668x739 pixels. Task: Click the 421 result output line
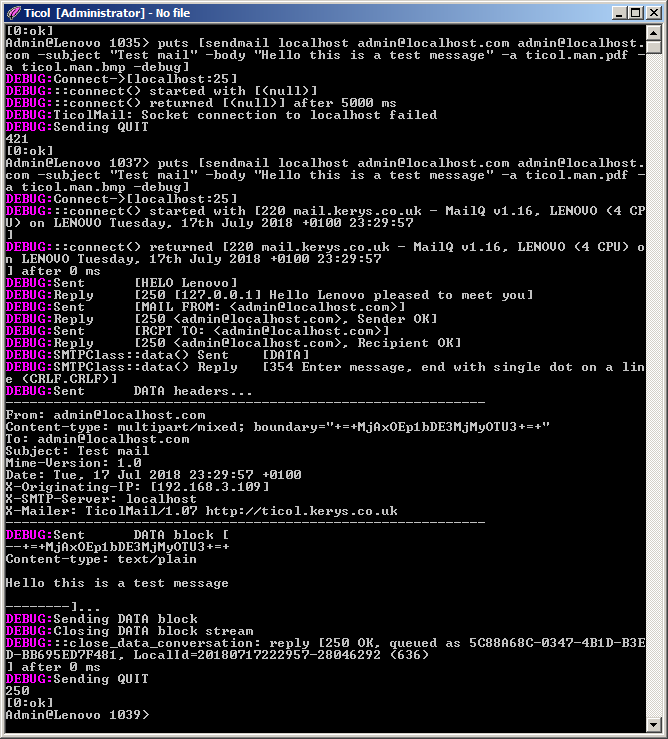tap(17, 139)
